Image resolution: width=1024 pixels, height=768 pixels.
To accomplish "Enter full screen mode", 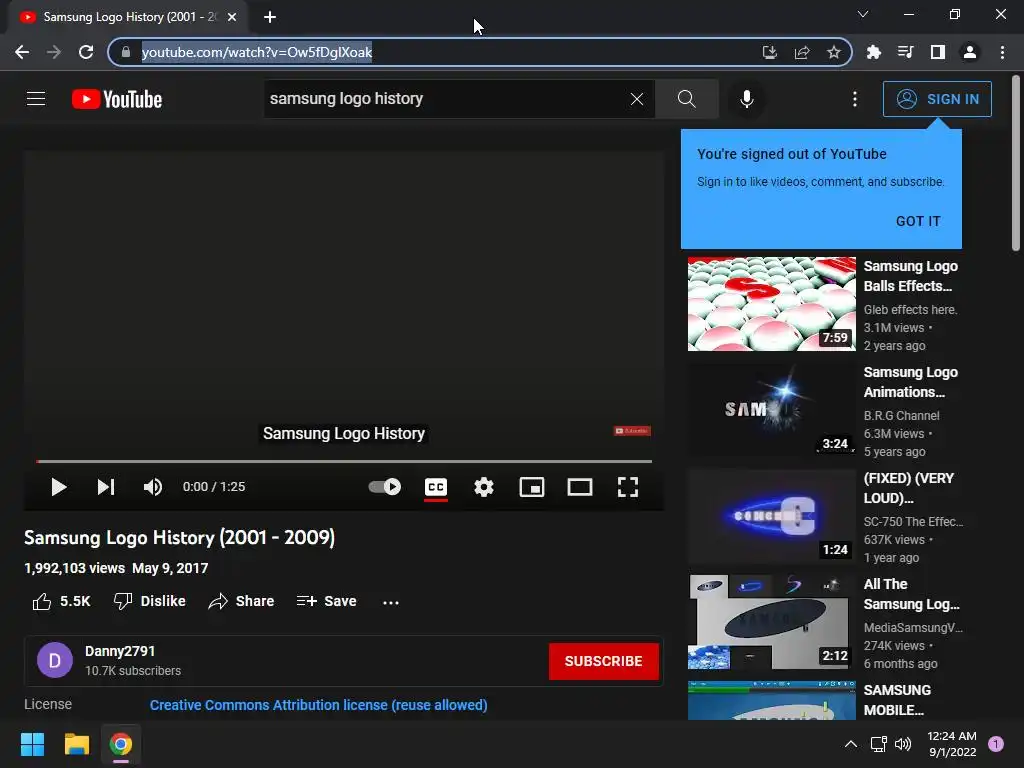I will (628, 487).
